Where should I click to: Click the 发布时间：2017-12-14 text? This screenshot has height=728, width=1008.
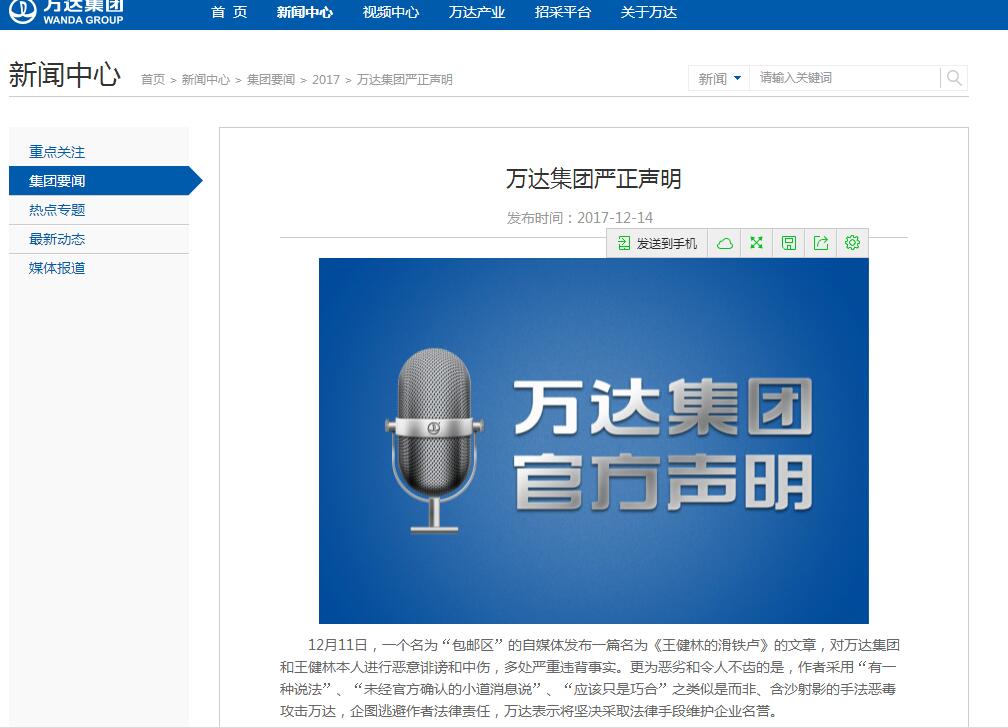point(579,218)
